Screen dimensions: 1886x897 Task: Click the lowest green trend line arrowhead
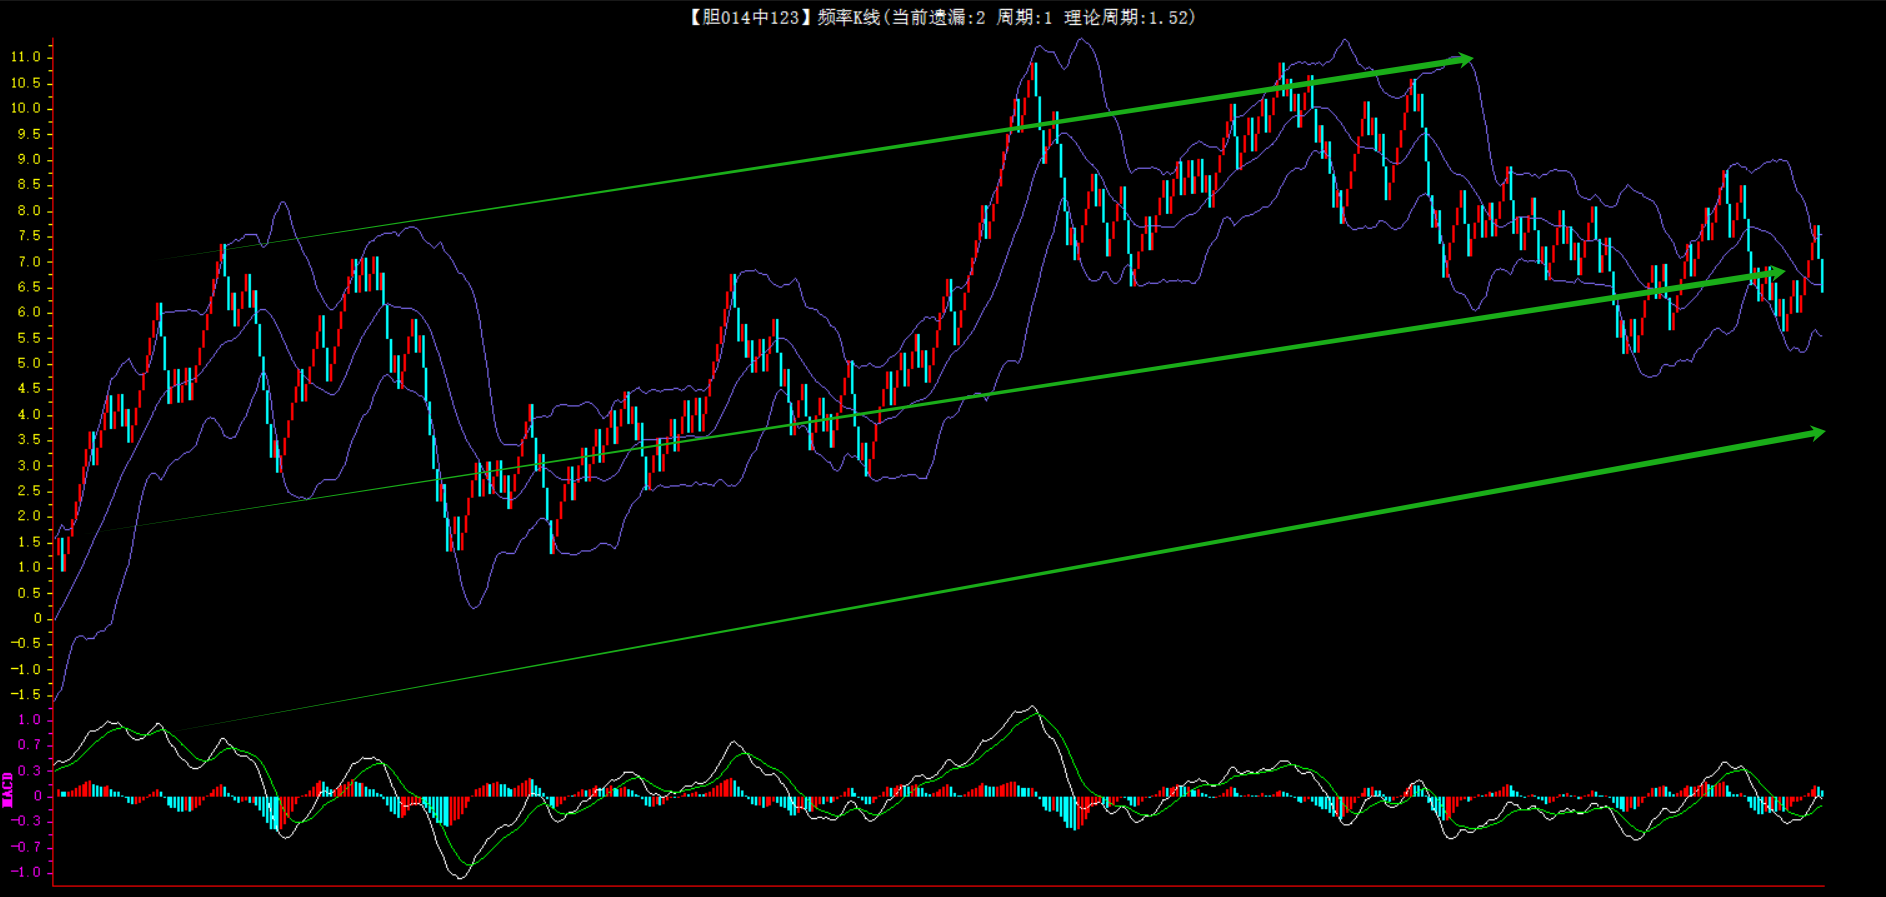pos(1814,433)
